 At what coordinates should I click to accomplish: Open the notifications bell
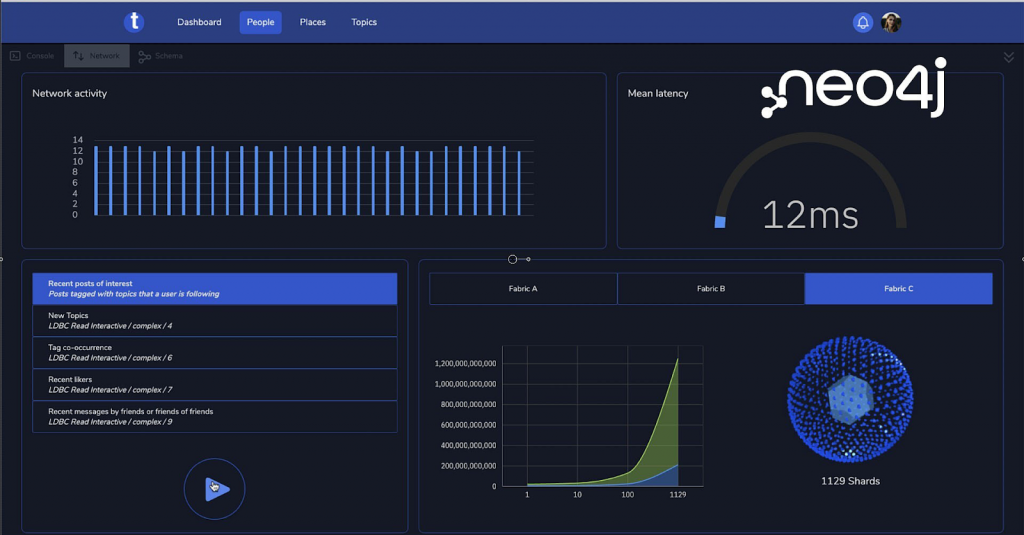[863, 22]
